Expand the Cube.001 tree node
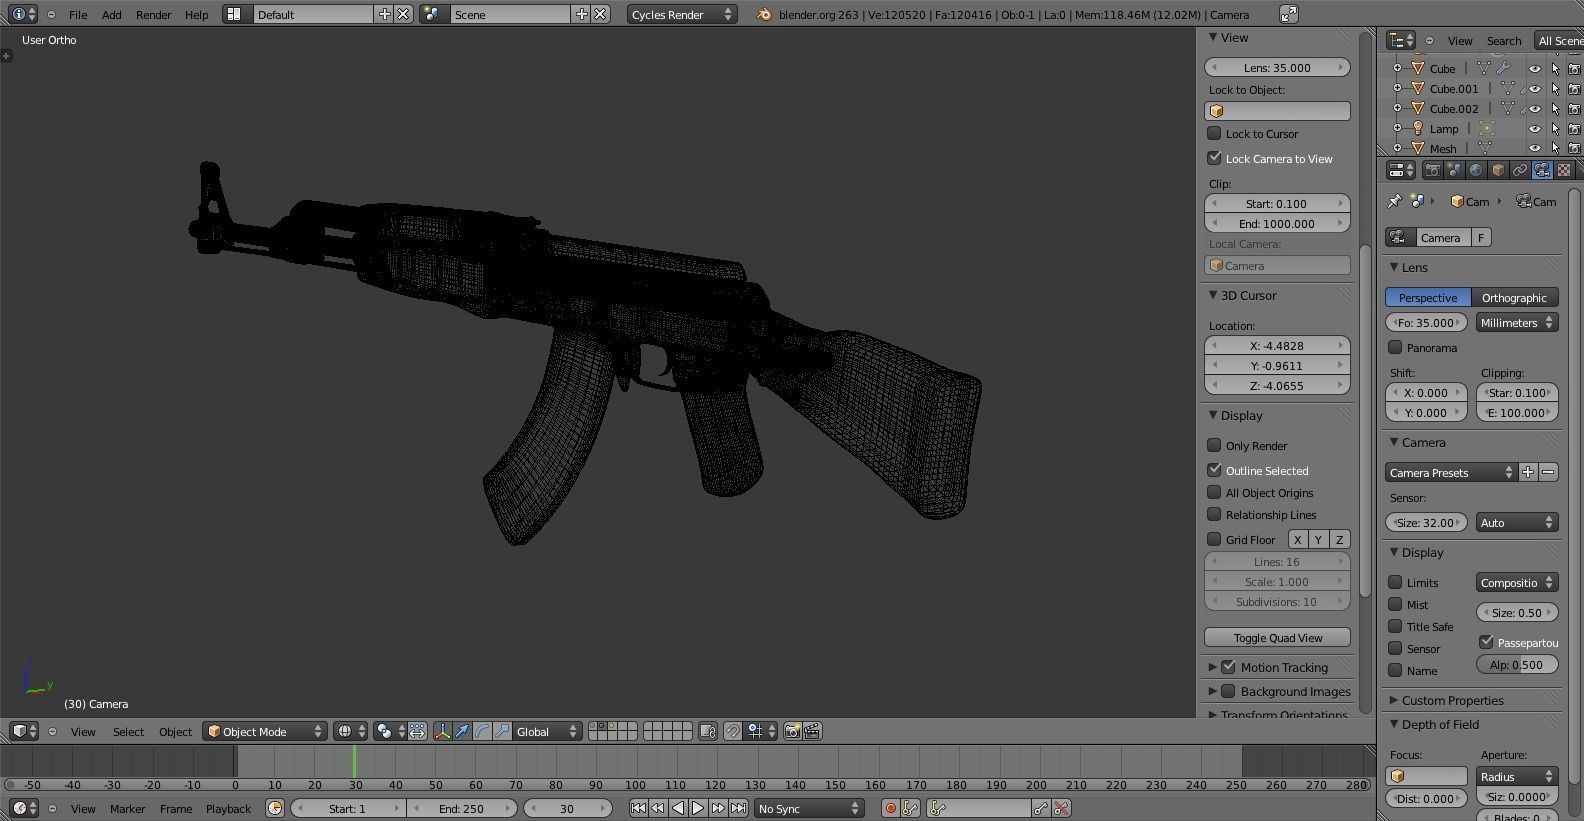 1397,89
